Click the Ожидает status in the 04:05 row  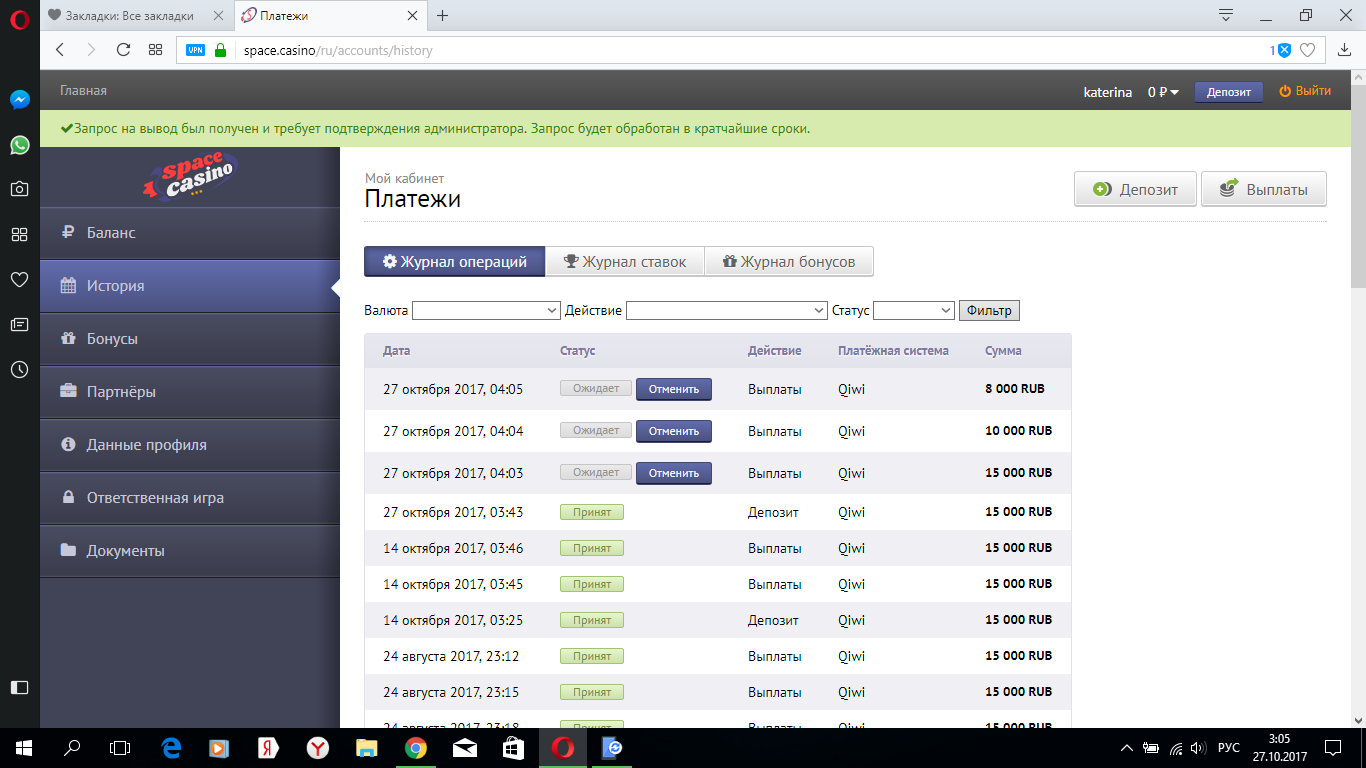[x=596, y=389]
